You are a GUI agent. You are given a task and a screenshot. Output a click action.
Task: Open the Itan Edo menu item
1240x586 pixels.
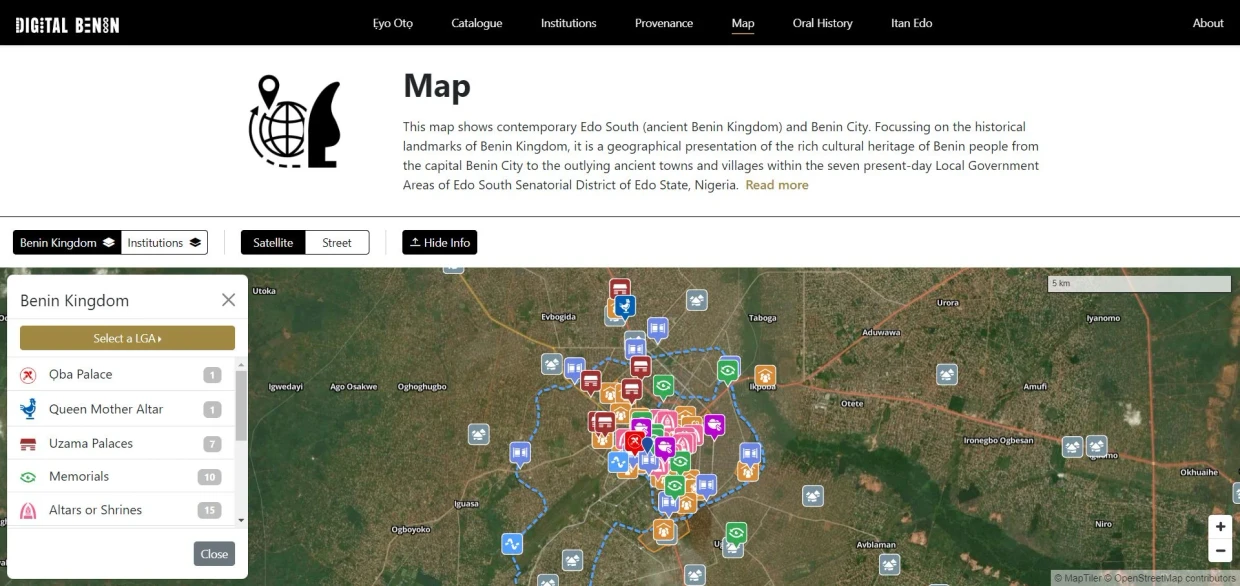912,23
